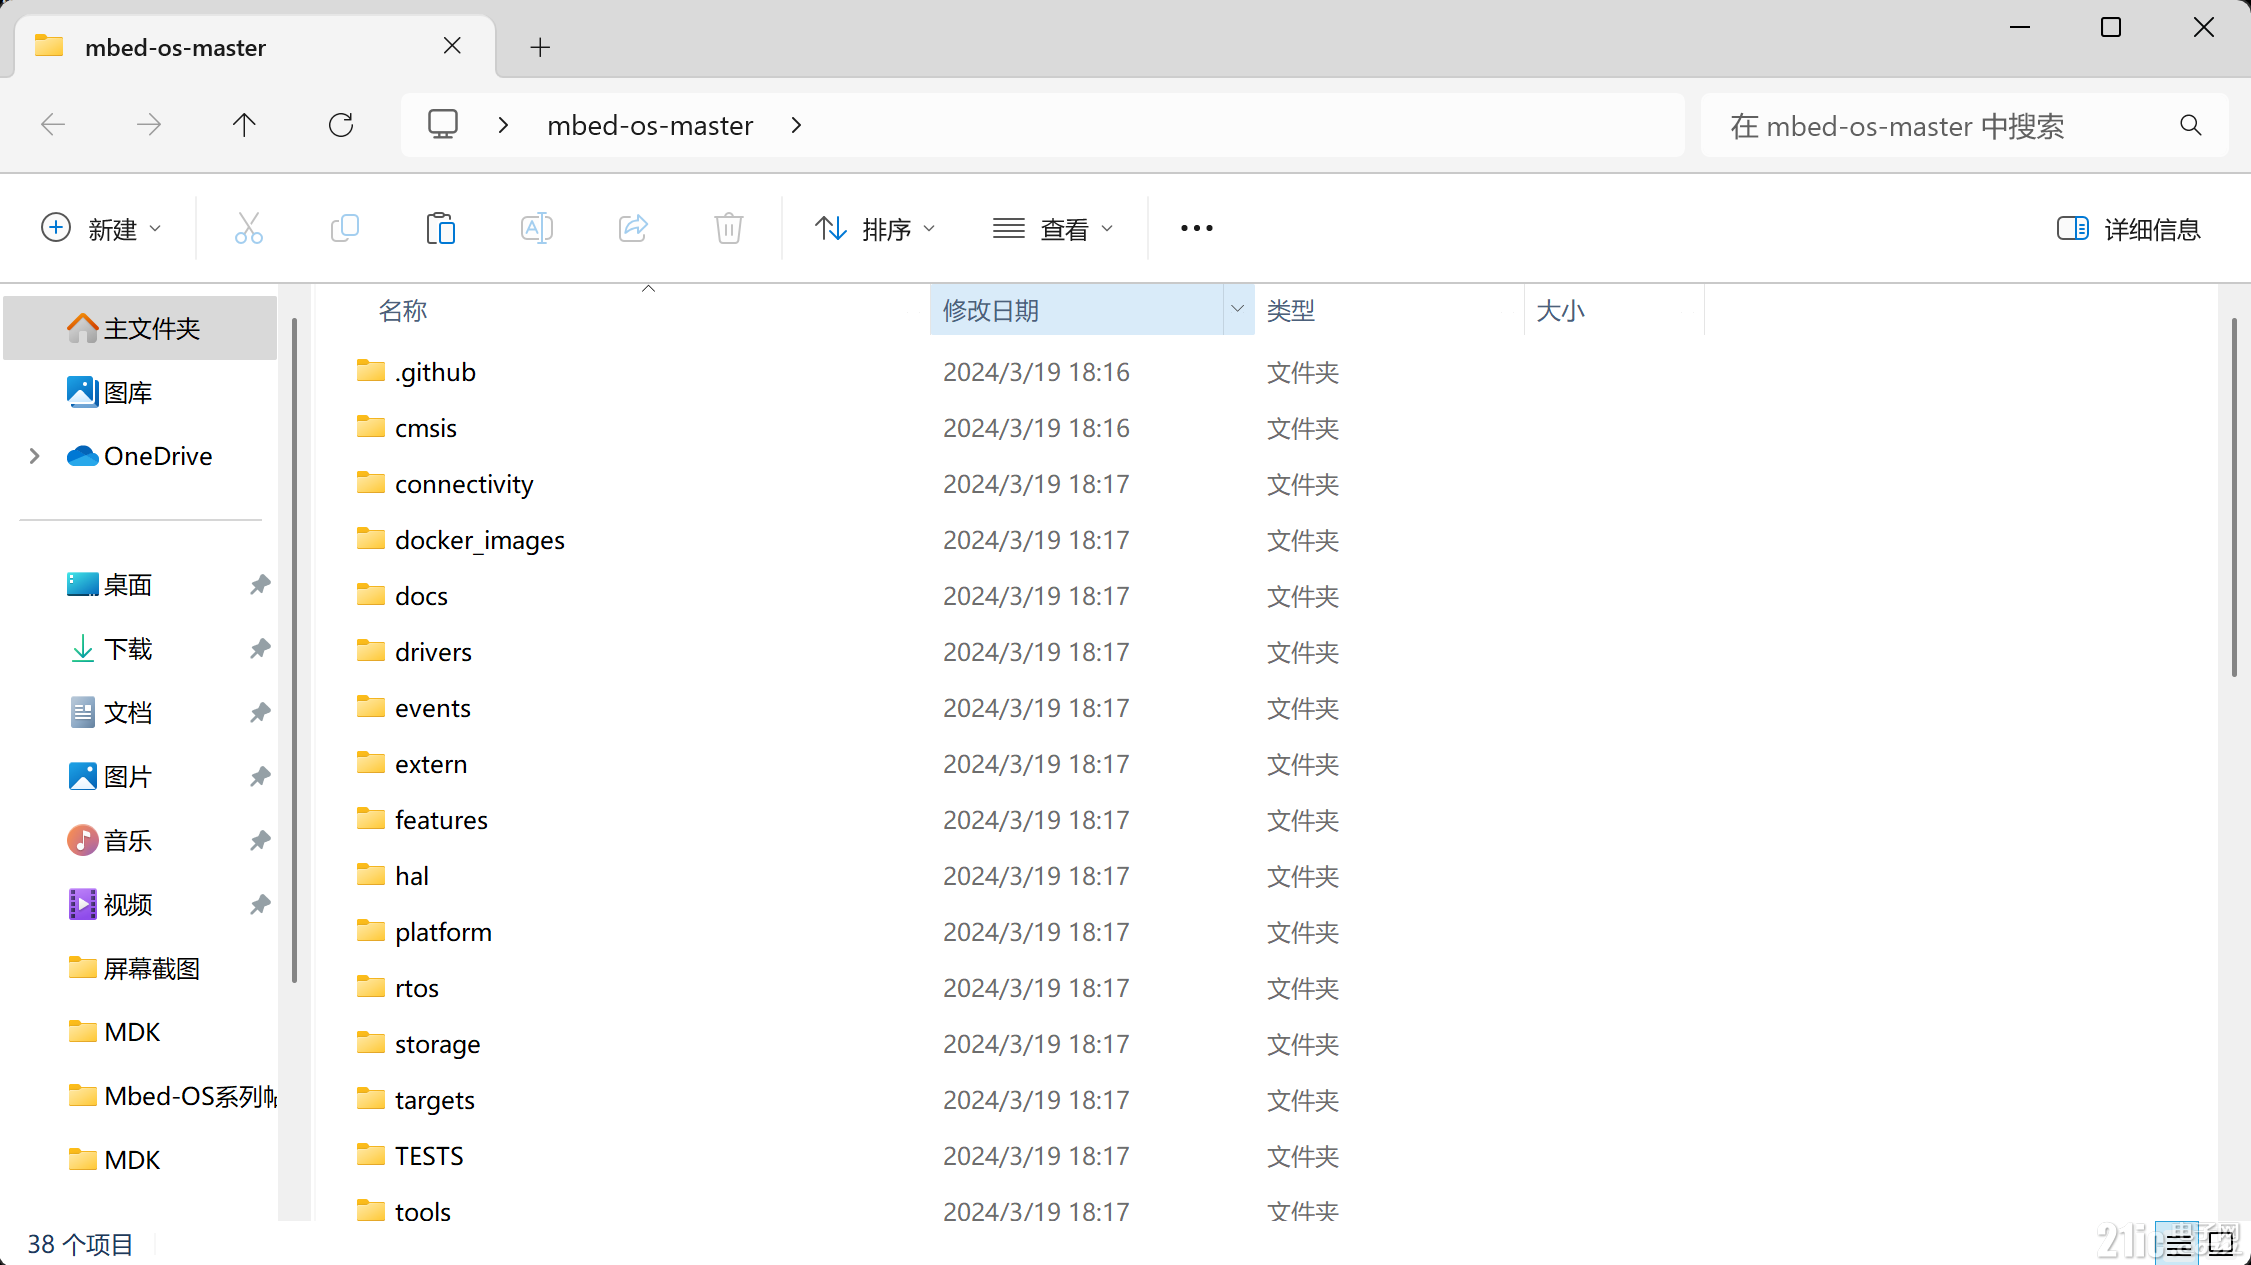
Task: Select the connectivity folder icon
Action: 371,483
